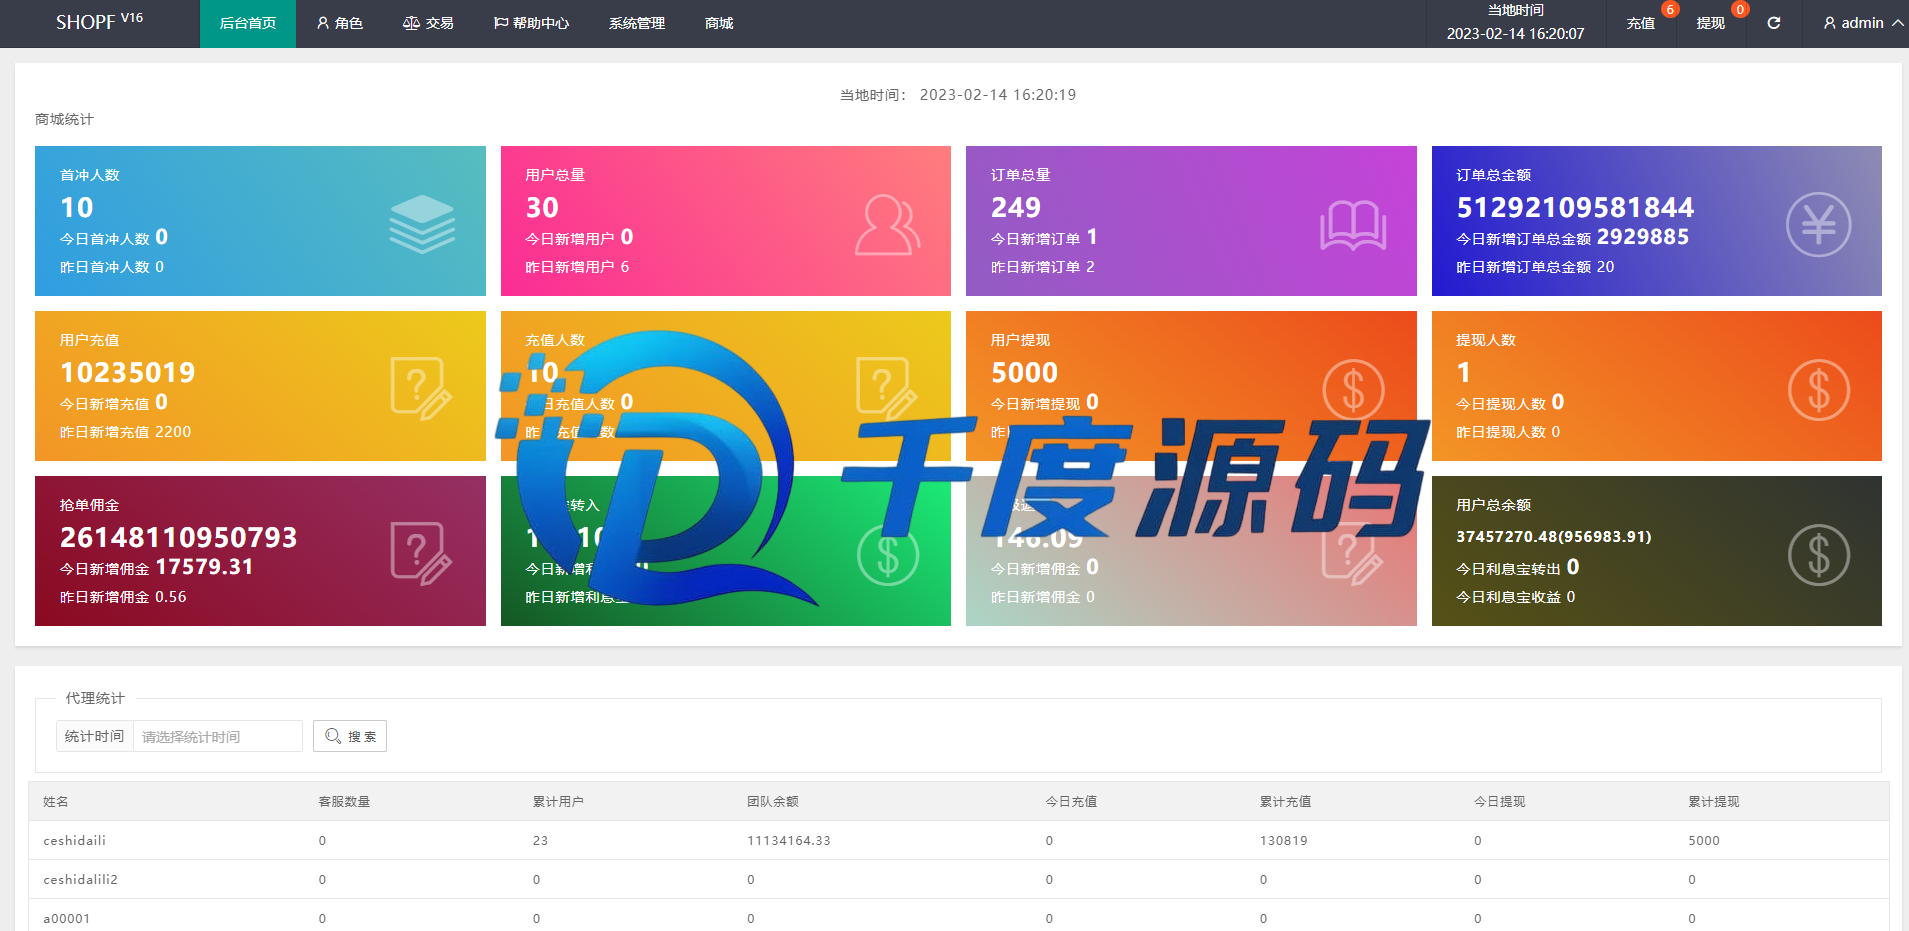Viewport: 1909px width, 931px height.
Task: Click the ceshidalili2 name cell
Action: [x=80, y=879]
